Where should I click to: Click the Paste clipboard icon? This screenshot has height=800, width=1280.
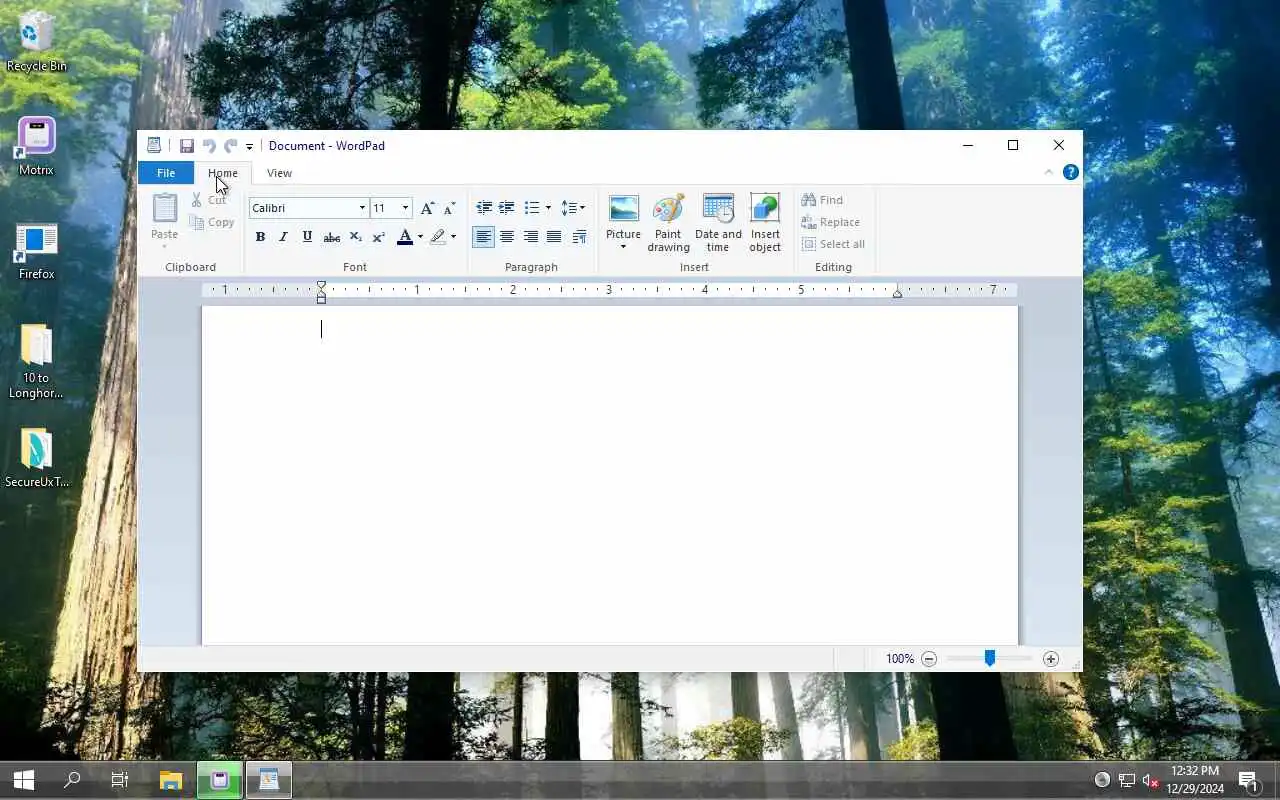pos(164,208)
